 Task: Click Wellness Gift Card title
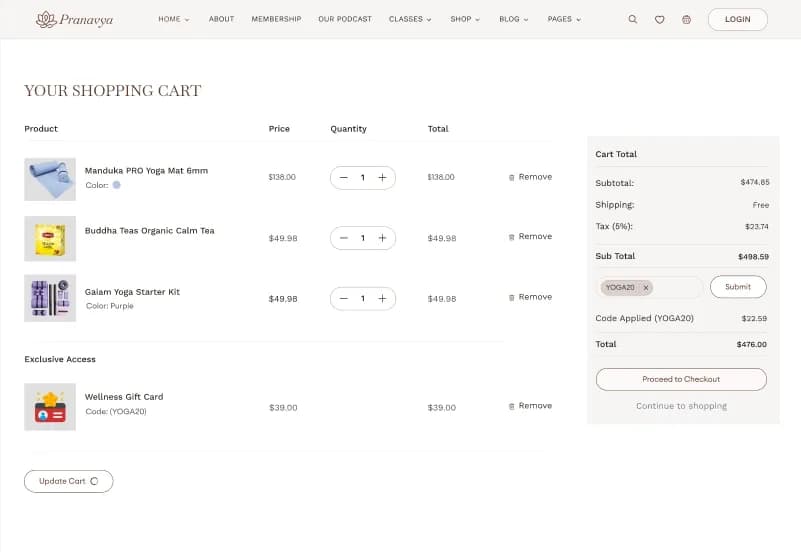(124, 397)
